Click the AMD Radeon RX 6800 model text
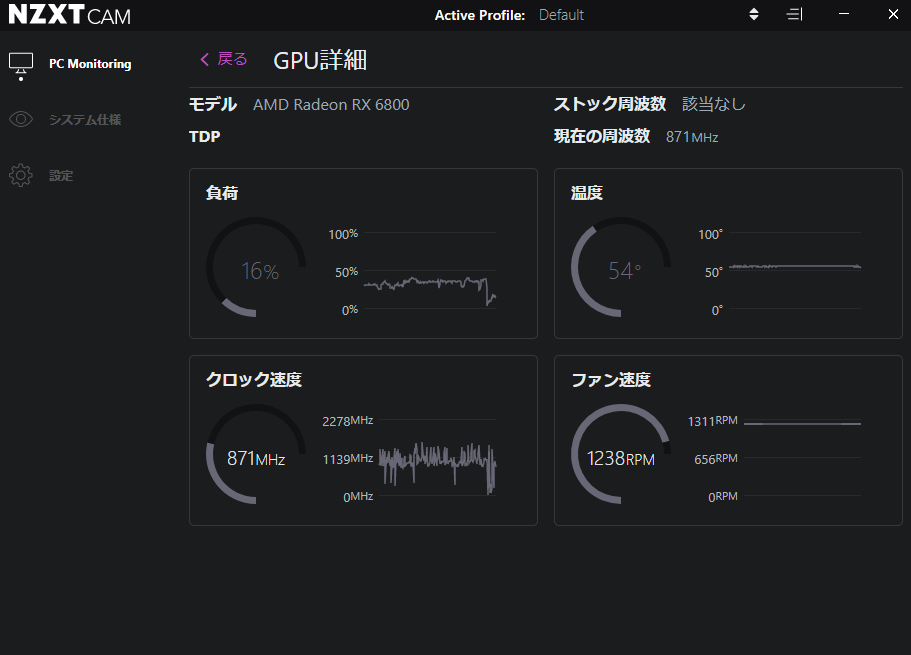Viewport: 911px width, 655px height. 331,105
